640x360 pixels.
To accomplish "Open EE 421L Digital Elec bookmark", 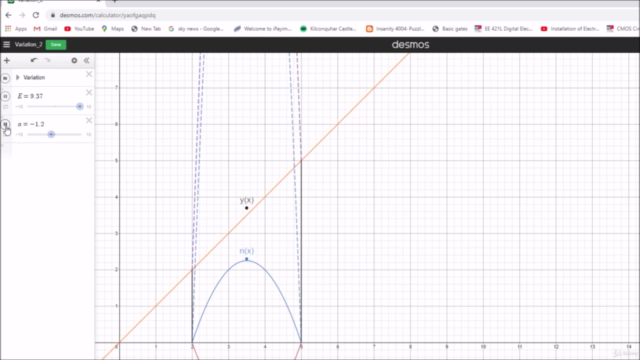I will tap(504, 29).
